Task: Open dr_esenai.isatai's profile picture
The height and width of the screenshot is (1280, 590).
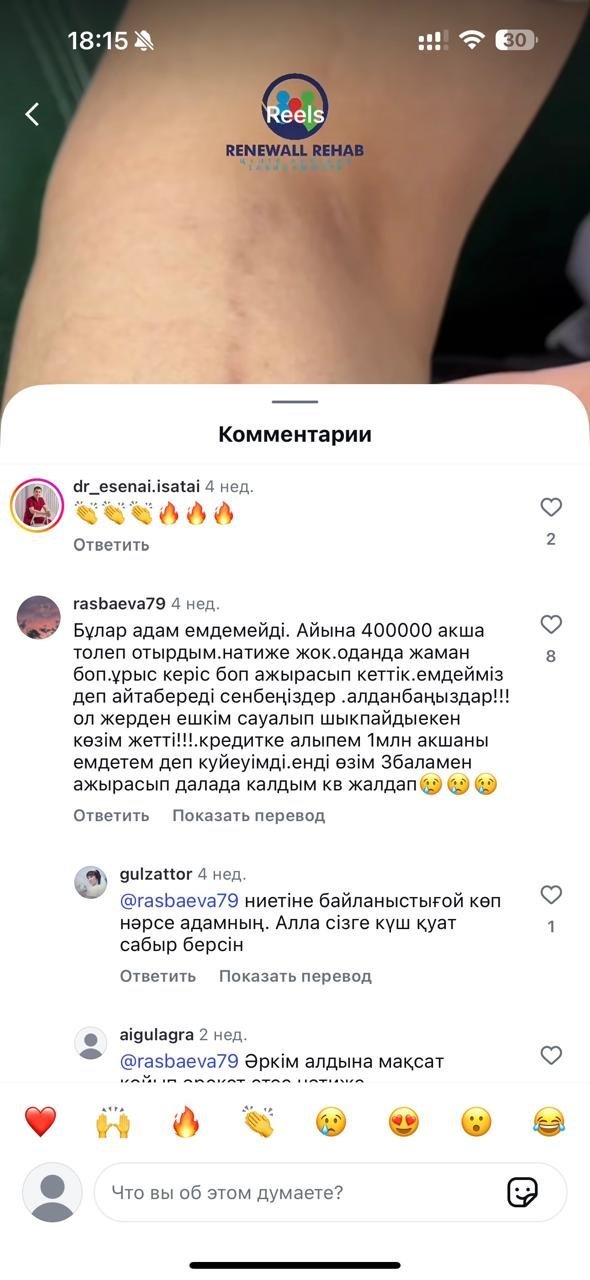Action: click(38, 505)
